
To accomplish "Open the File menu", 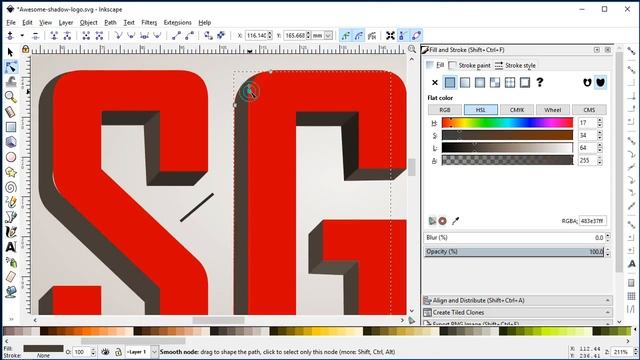I will tap(11, 22).
